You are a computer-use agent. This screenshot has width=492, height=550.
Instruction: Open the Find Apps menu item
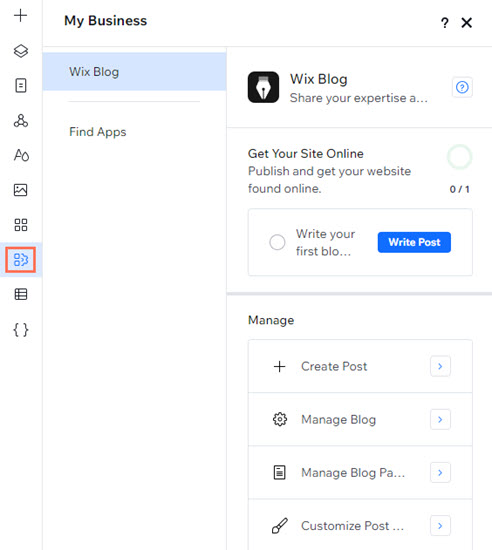(97, 132)
